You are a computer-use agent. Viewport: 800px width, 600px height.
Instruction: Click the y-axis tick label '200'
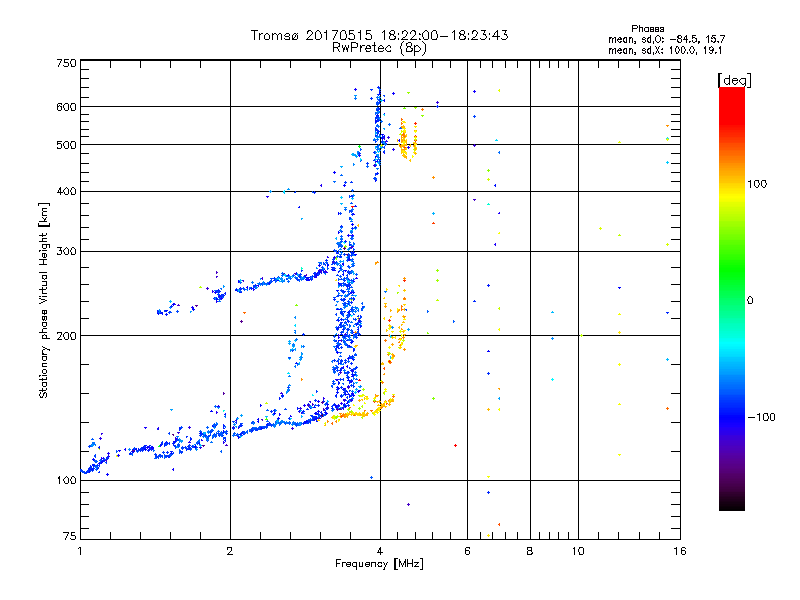coord(66,336)
